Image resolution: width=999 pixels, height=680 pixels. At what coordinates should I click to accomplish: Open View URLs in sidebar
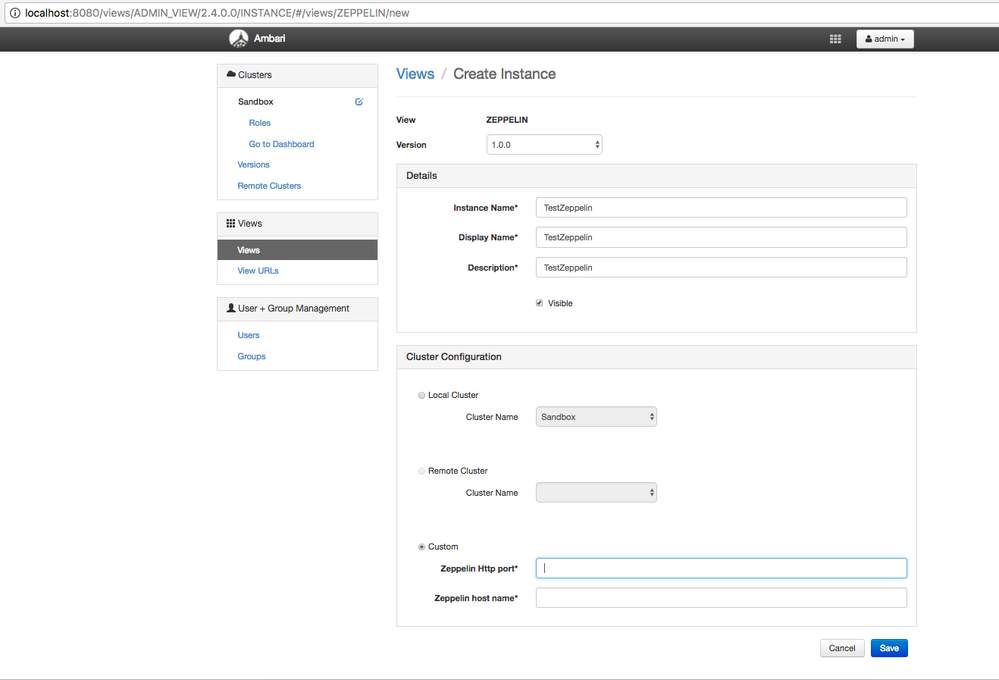click(x=258, y=271)
